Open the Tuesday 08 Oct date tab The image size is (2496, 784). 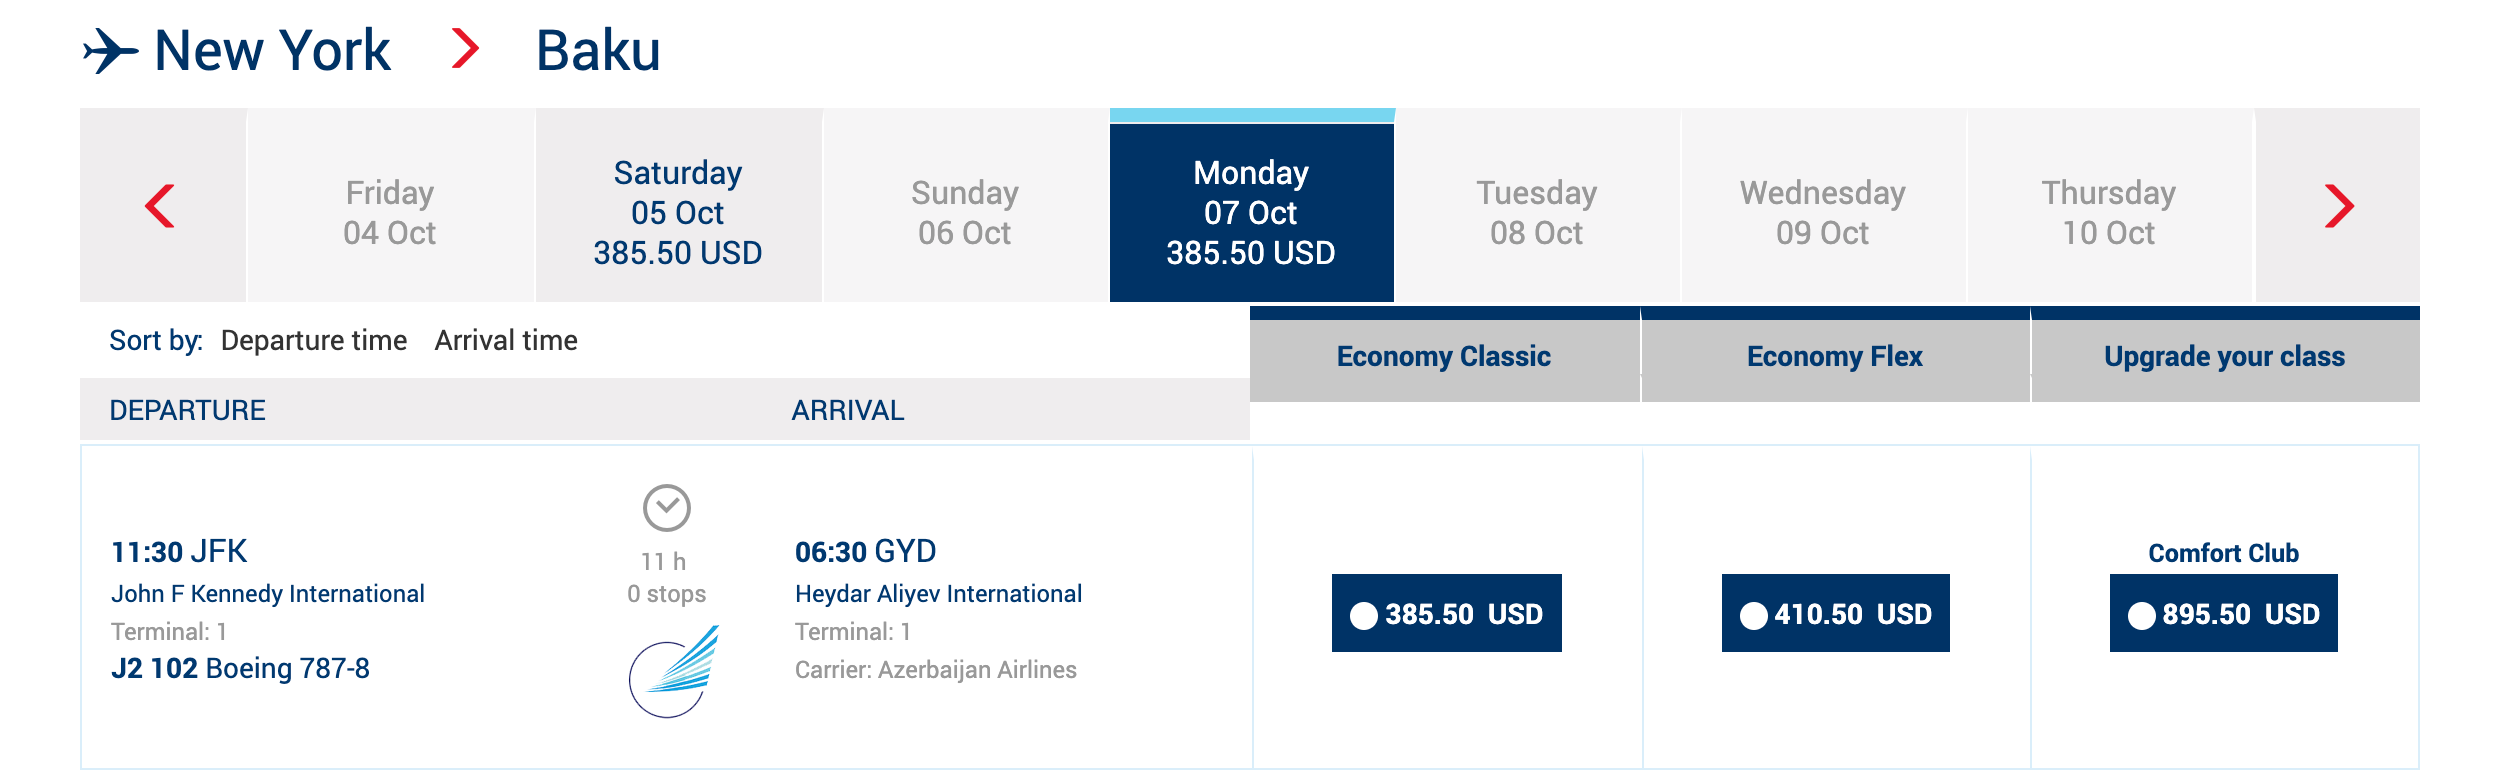pyautogui.click(x=1537, y=212)
